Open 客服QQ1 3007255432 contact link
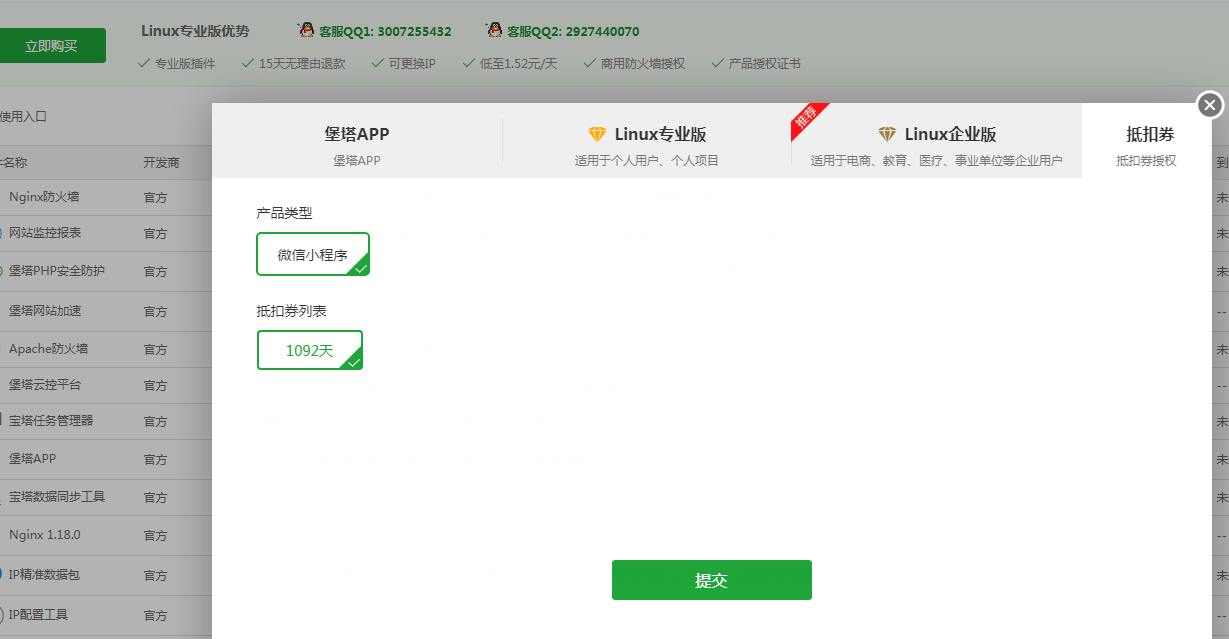 tap(385, 31)
